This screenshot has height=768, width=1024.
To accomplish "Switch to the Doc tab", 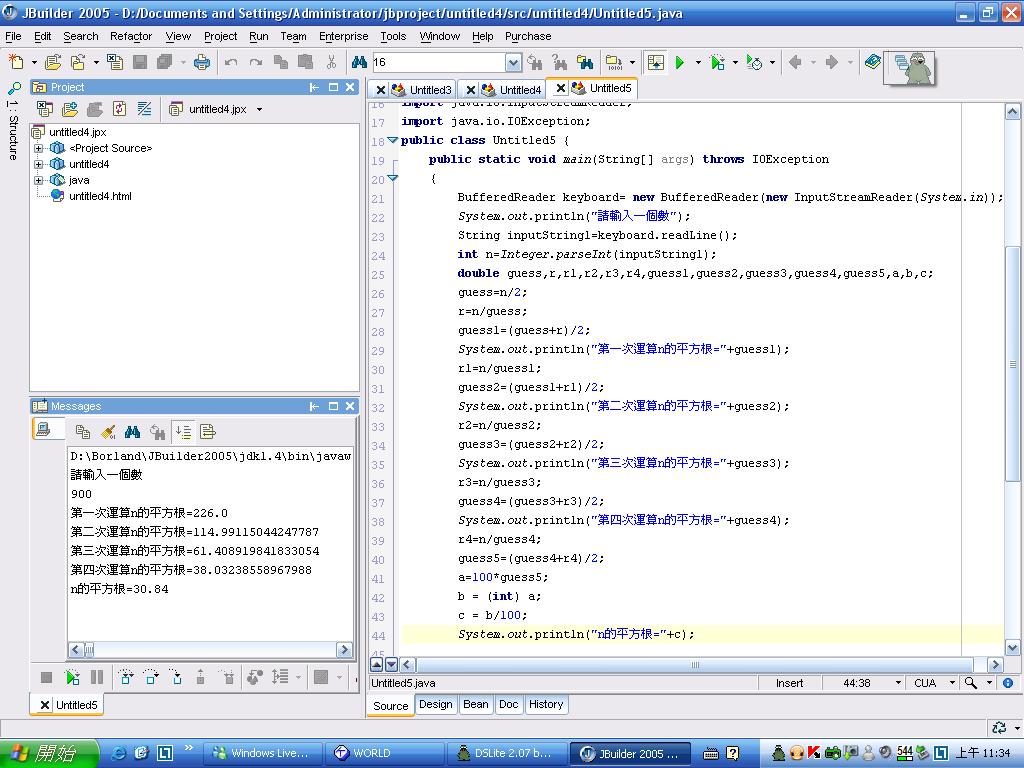I will point(508,705).
